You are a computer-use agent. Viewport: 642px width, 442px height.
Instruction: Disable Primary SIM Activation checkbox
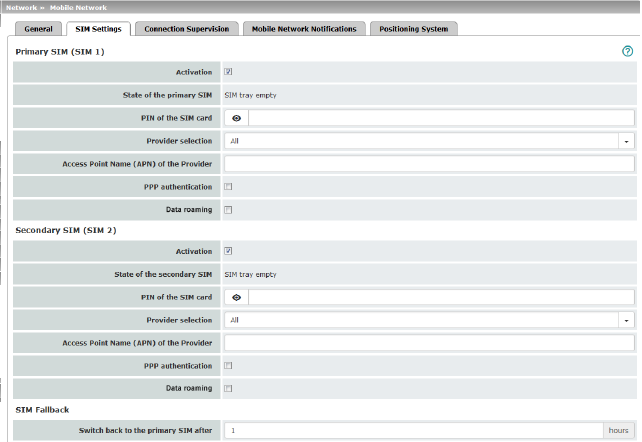coord(228,72)
